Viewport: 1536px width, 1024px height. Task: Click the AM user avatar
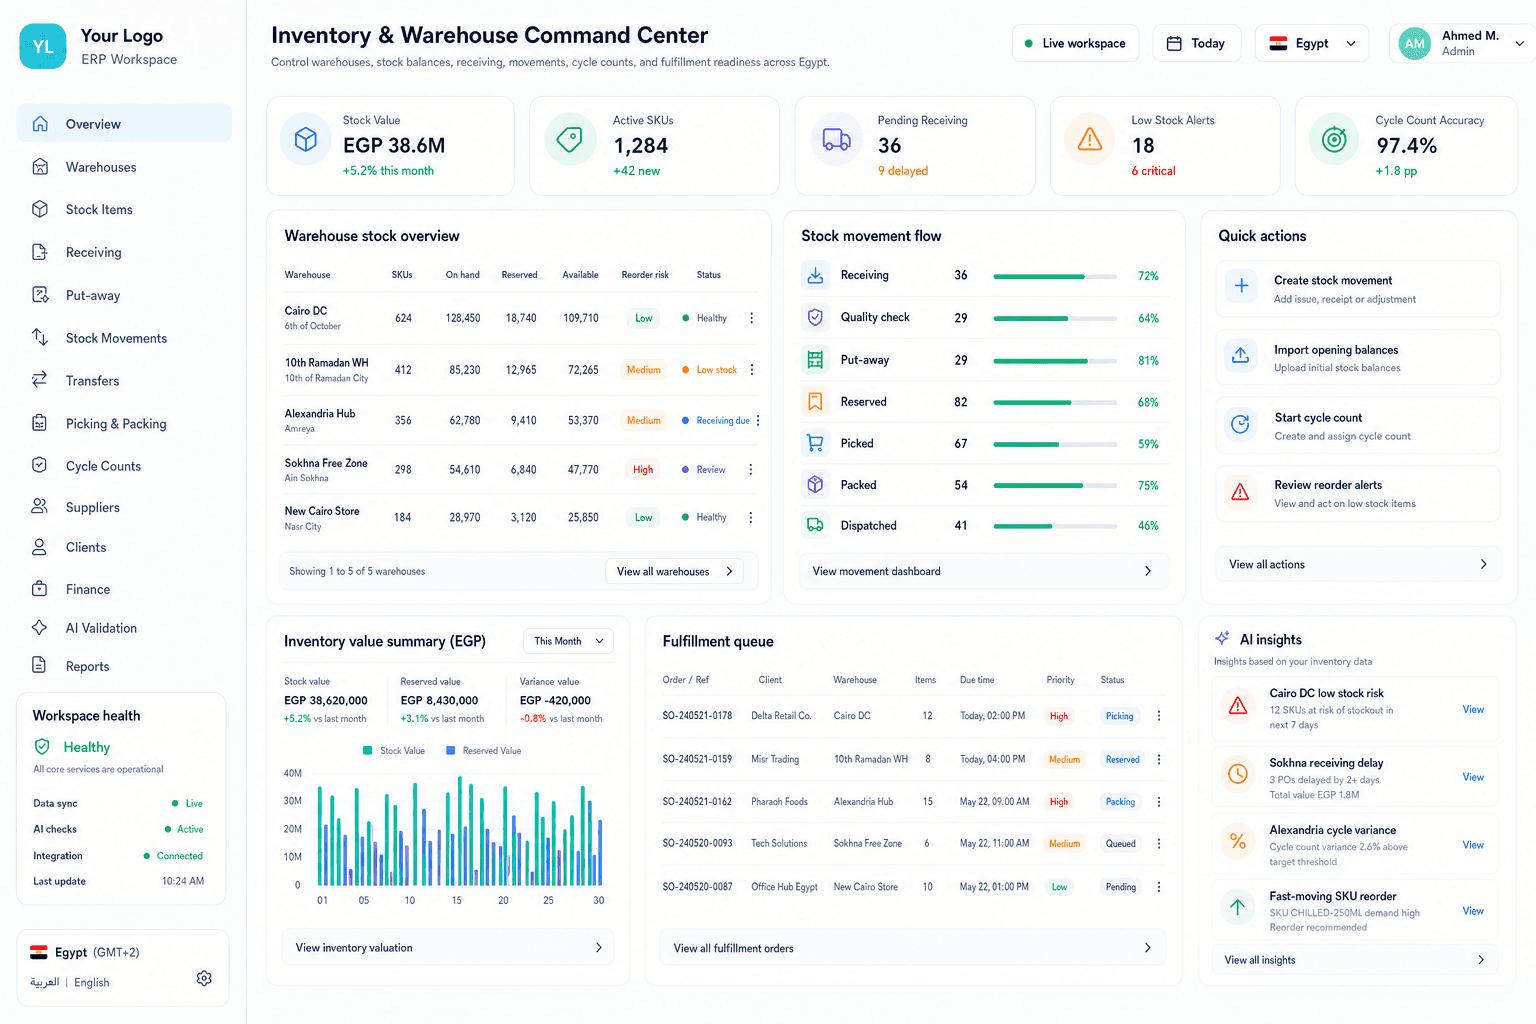[1414, 43]
